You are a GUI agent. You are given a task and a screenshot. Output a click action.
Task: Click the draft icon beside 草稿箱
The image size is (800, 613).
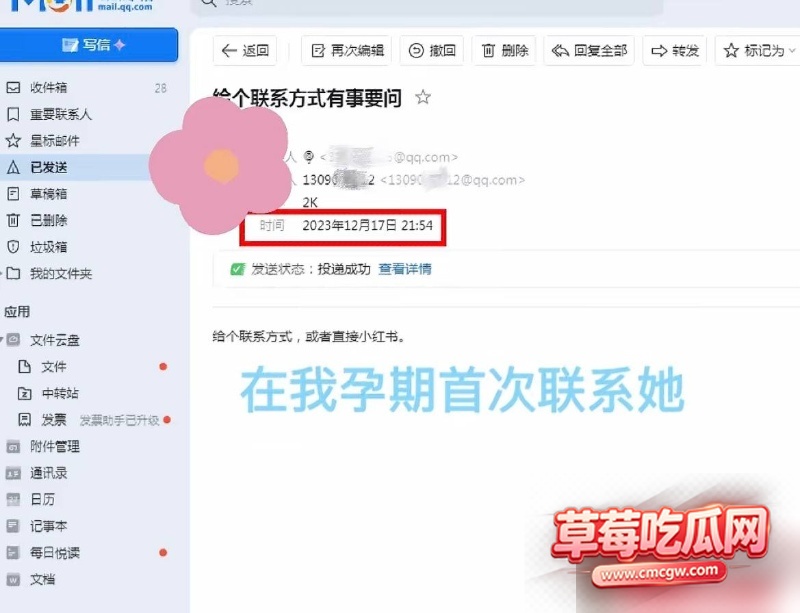[x=13, y=194]
